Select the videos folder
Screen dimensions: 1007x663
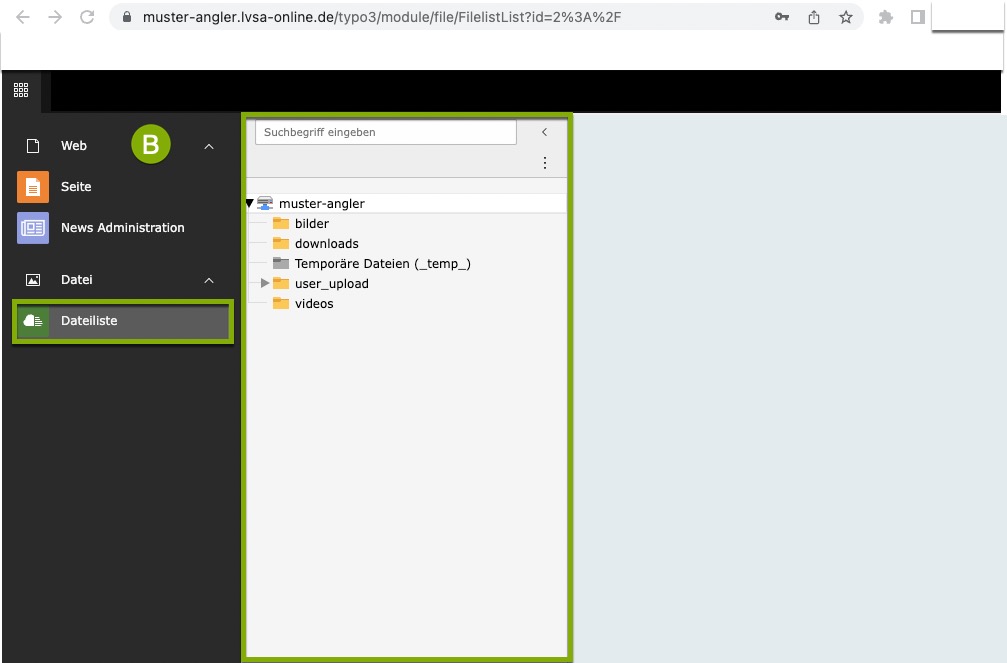[314, 304]
